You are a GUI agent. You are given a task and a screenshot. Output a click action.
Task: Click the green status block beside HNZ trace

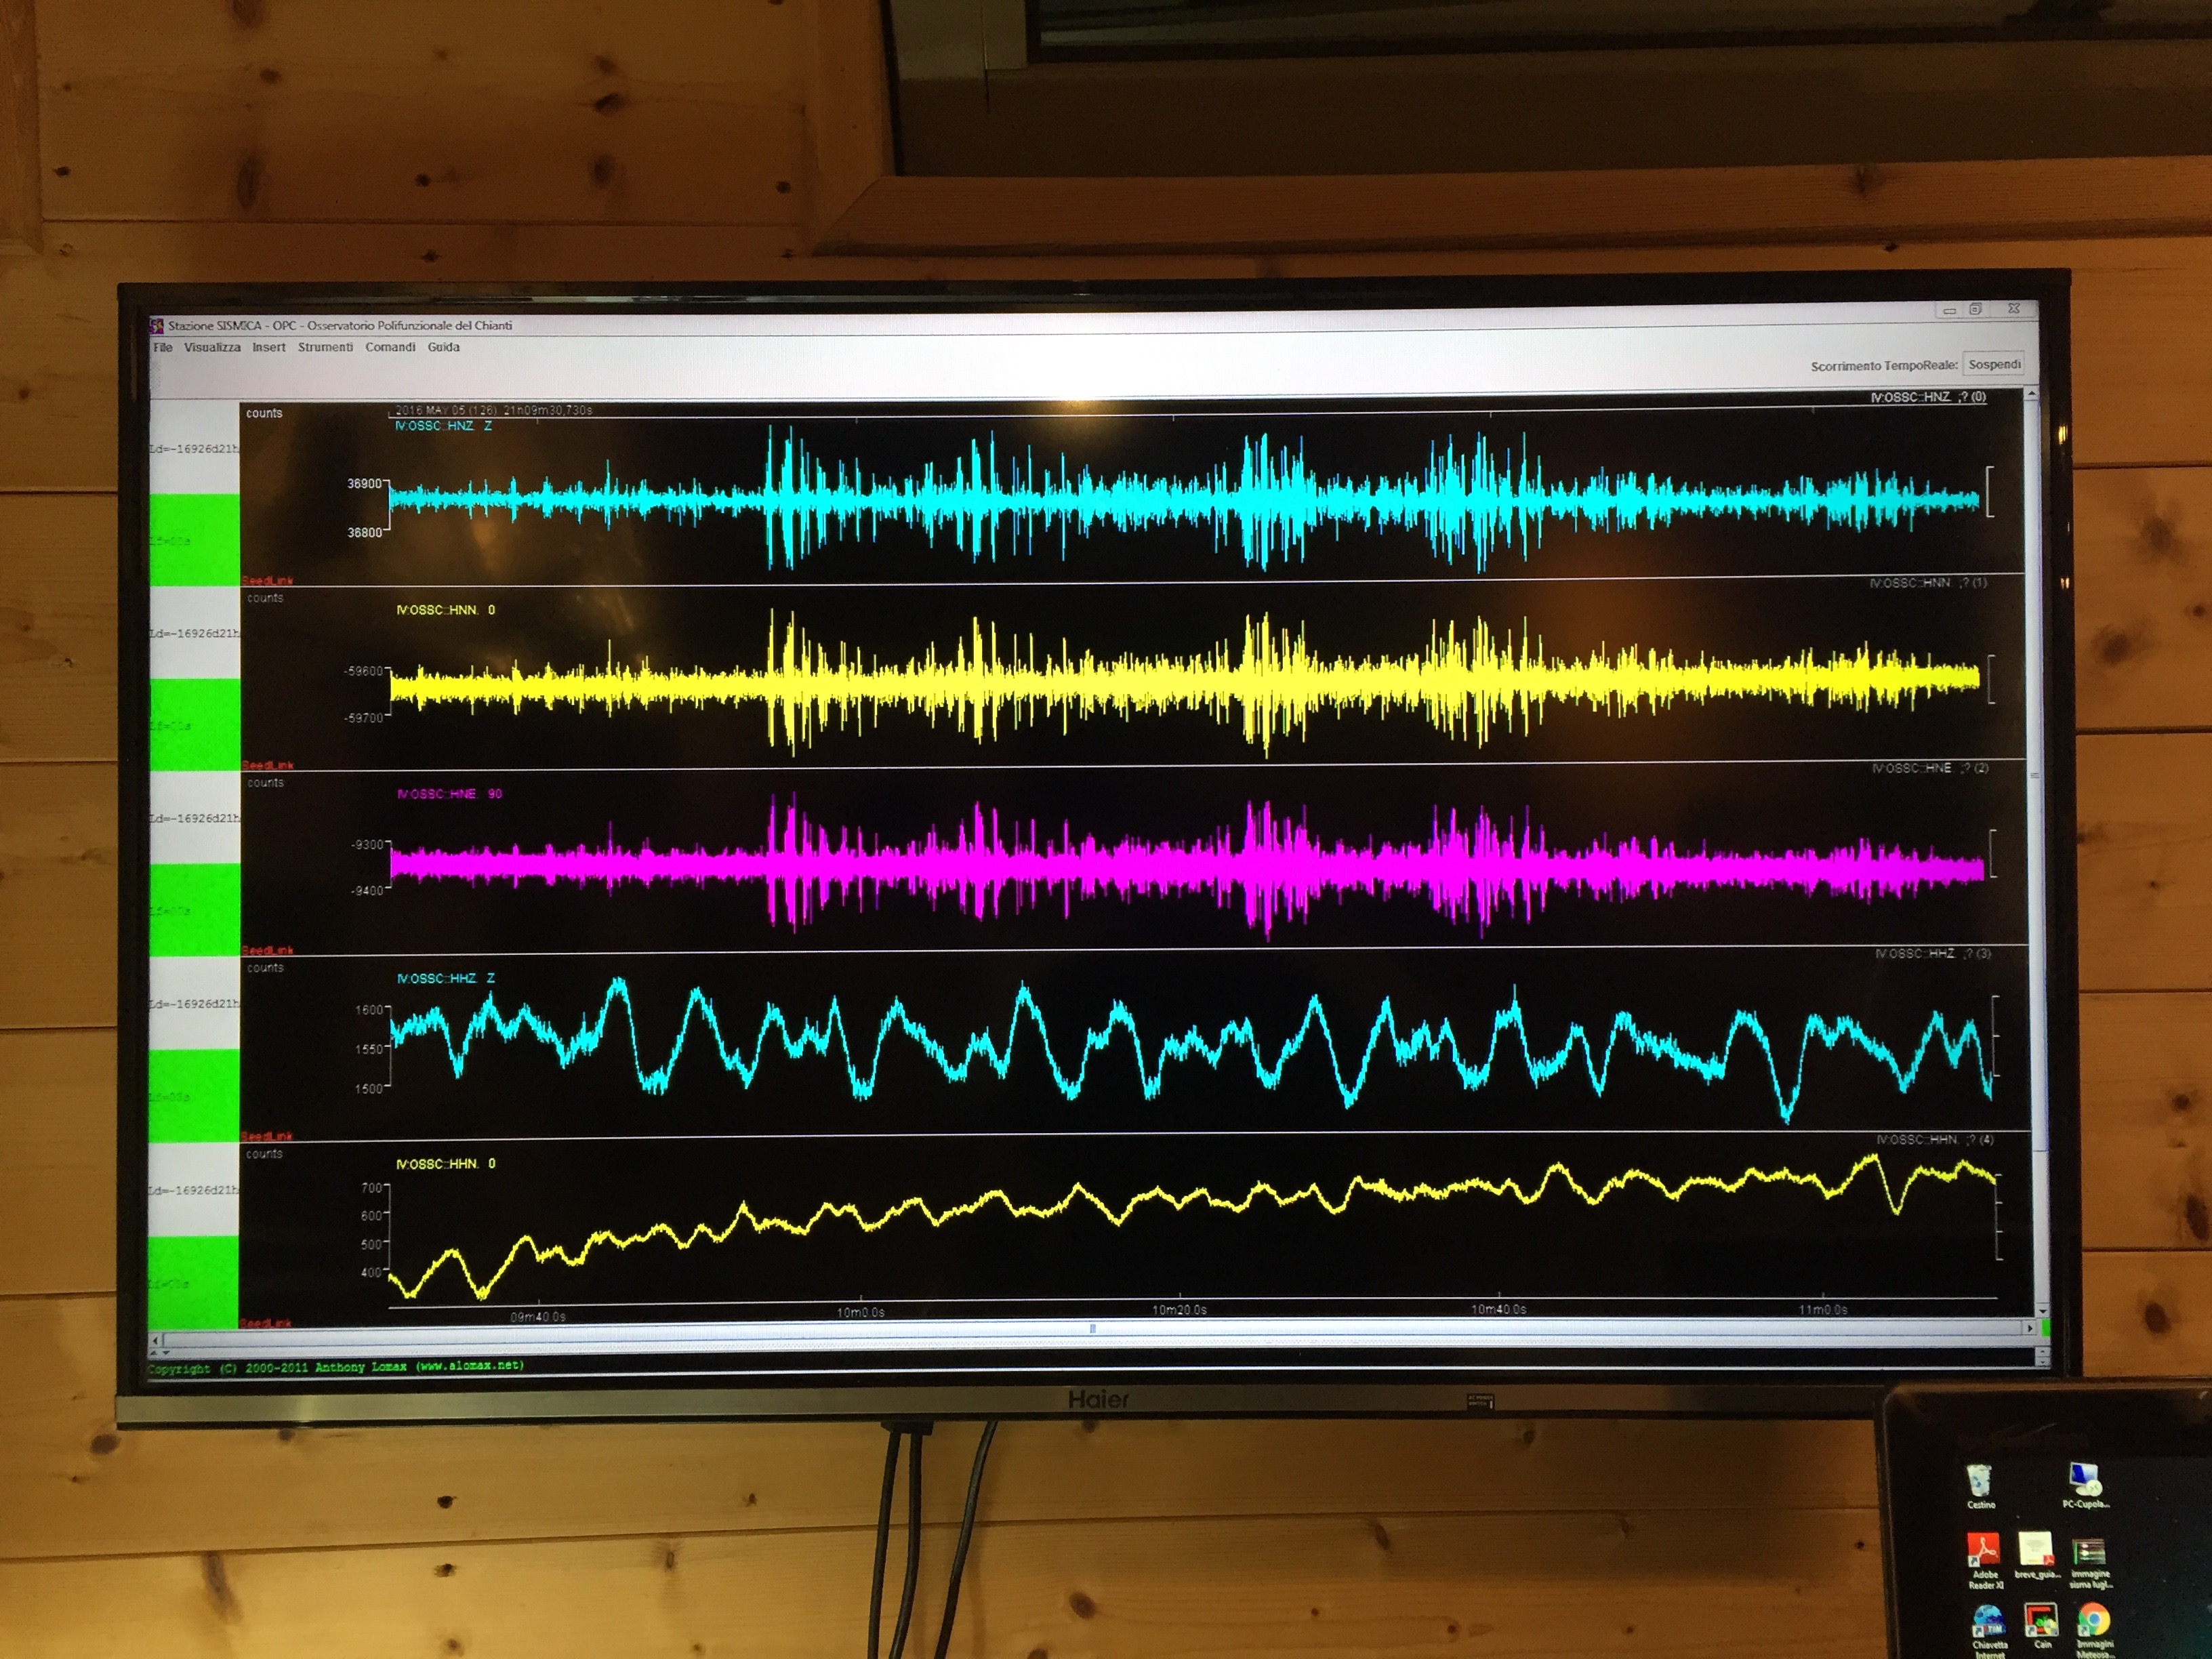195,539
